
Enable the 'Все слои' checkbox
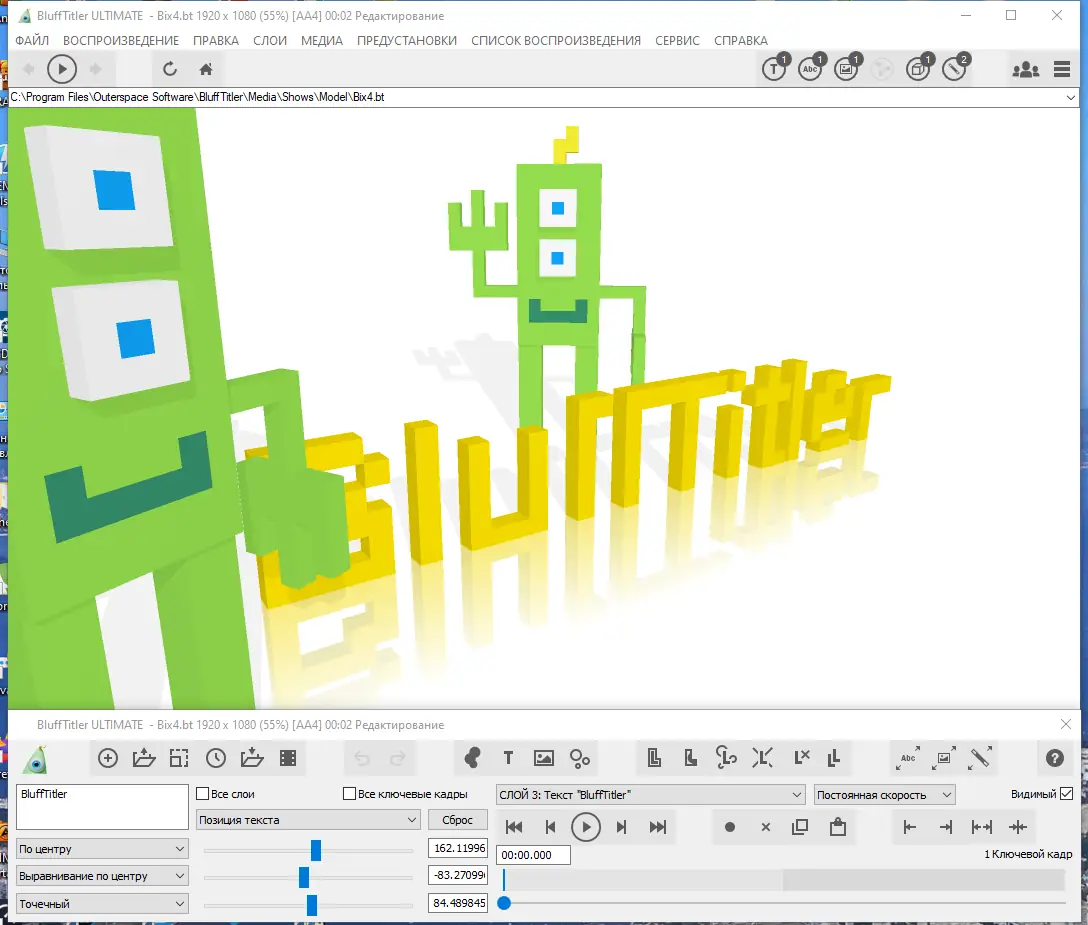203,794
